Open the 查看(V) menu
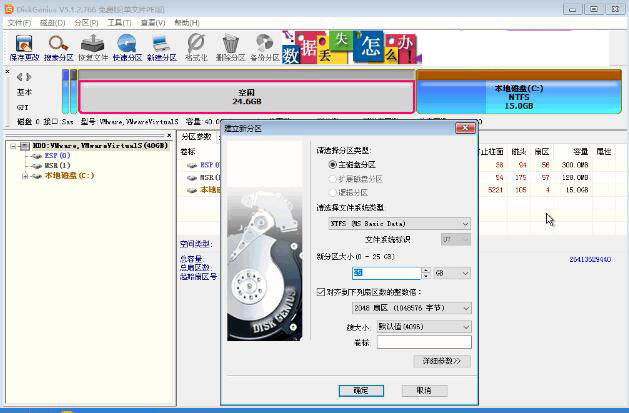This screenshot has height=413, width=629. [x=153, y=23]
